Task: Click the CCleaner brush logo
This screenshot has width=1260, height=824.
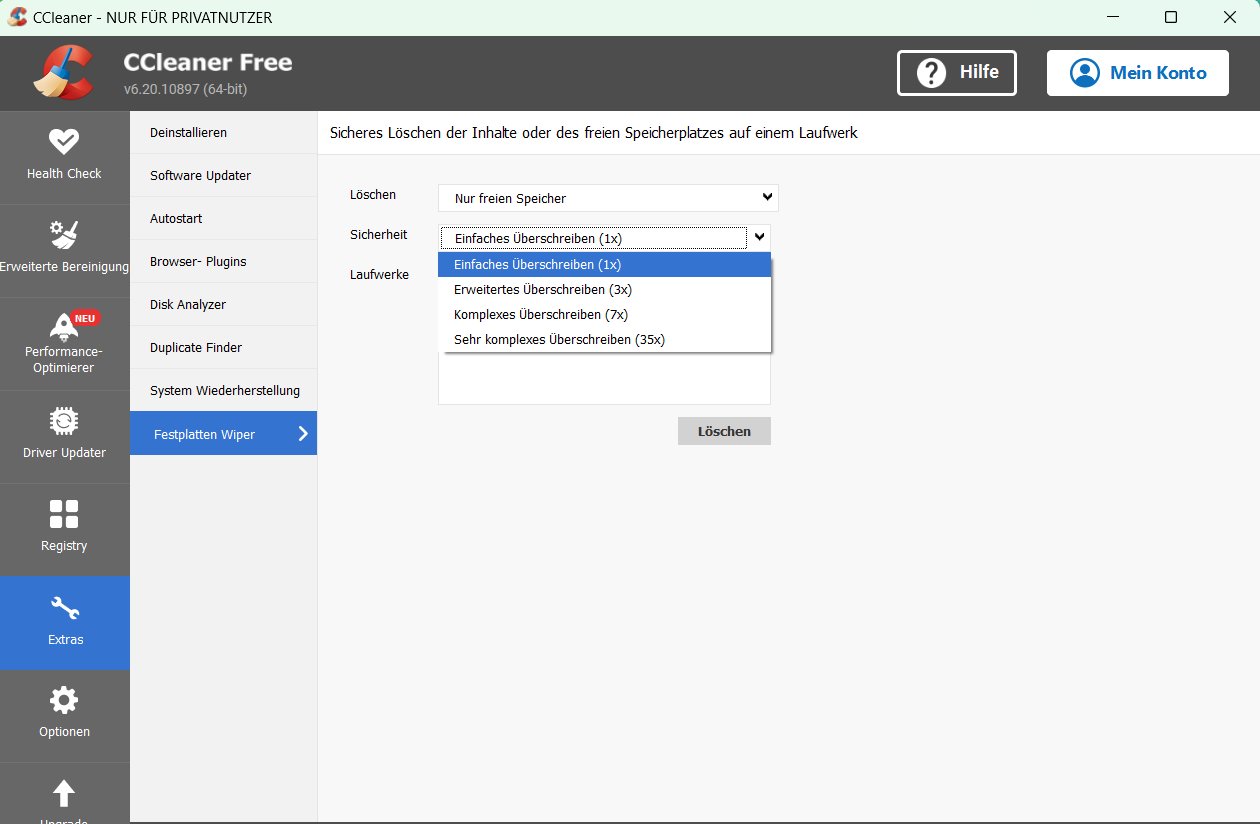Action: (x=63, y=72)
